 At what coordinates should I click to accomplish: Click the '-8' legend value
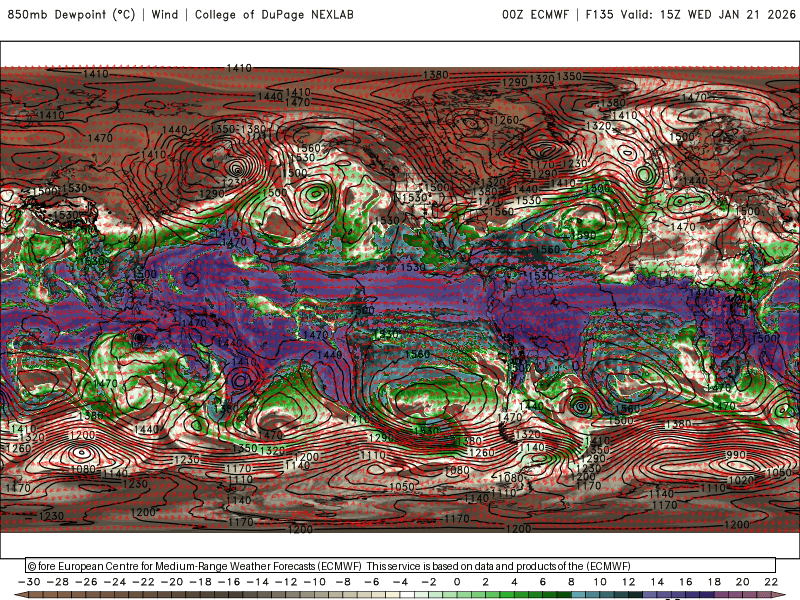343,582
